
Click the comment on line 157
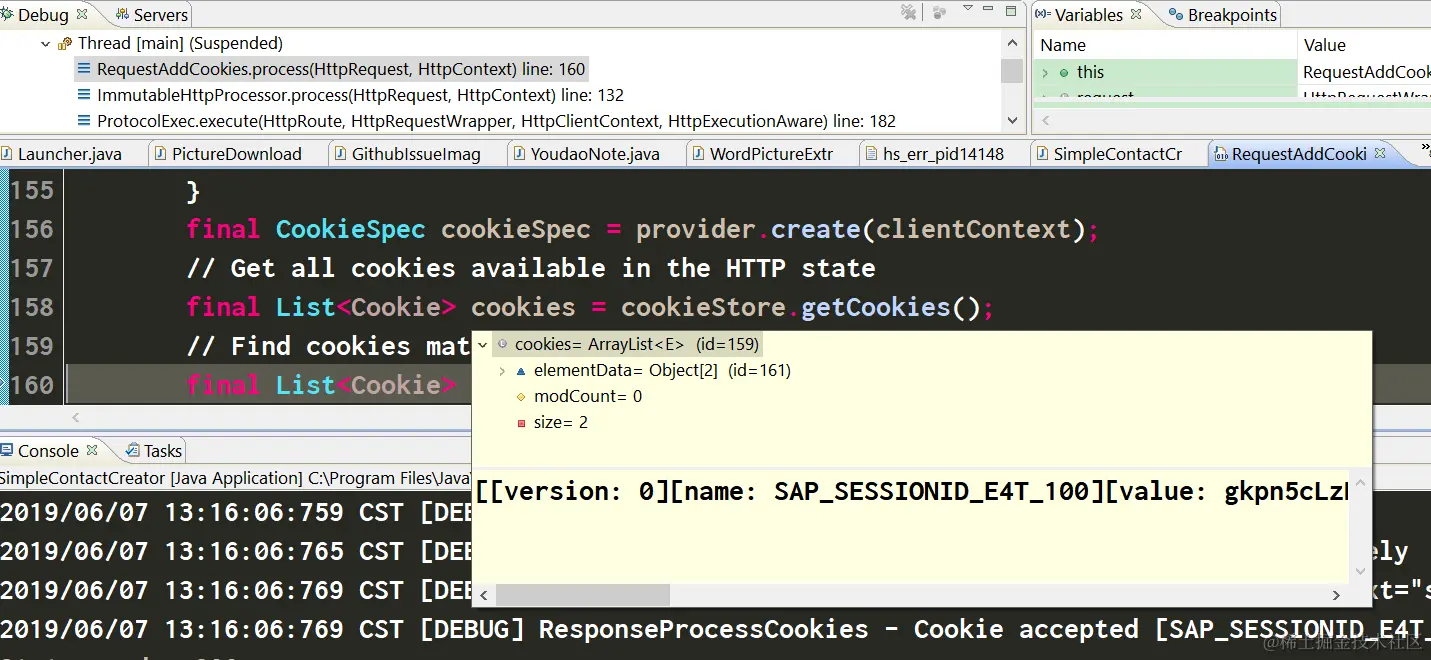531,268
